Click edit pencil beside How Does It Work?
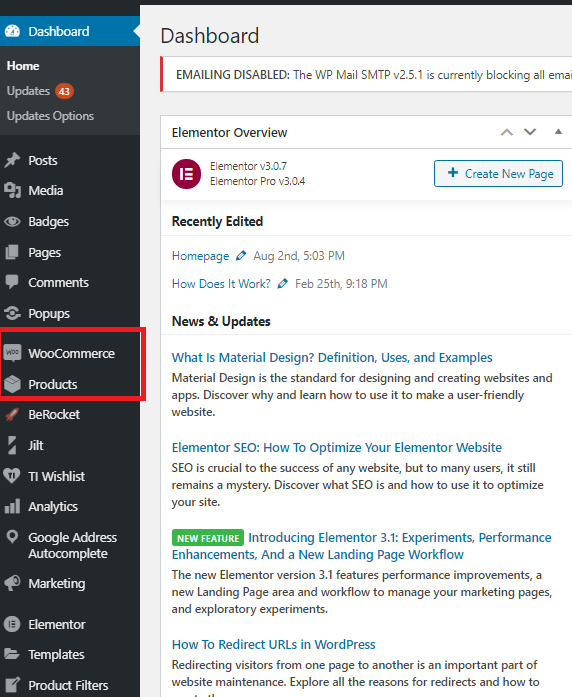 click(283, 284)
